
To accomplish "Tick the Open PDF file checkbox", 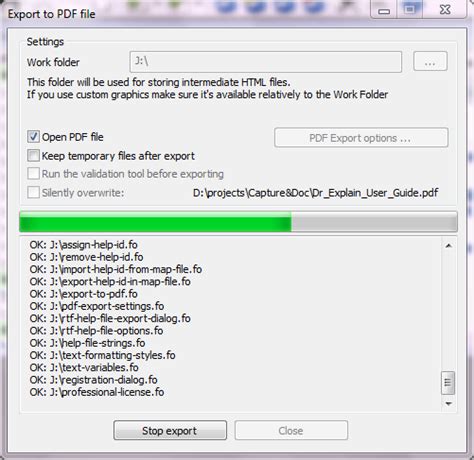I will [x=33, y=137].
